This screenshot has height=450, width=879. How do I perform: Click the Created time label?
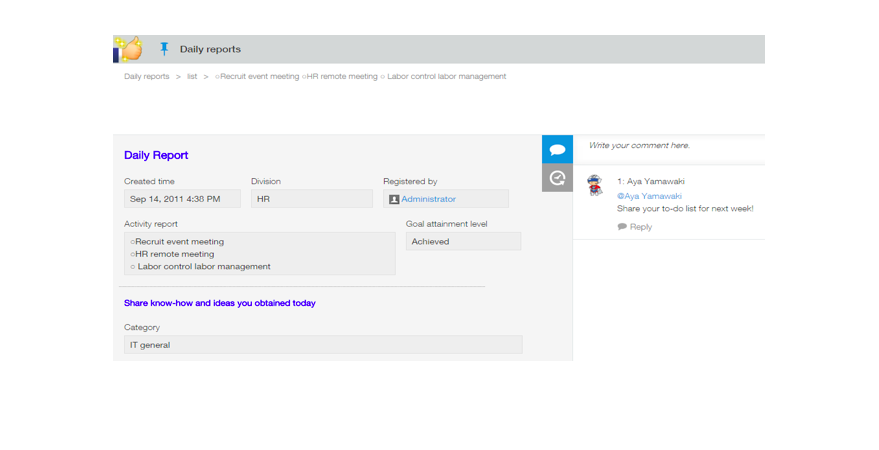[149, 182]
